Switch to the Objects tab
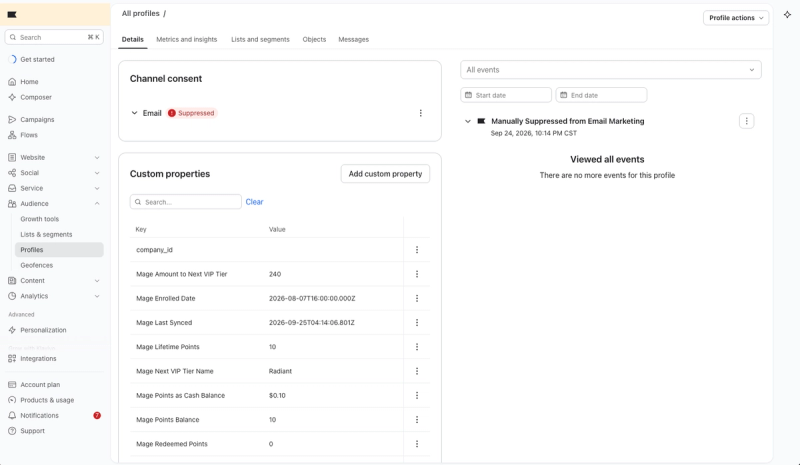800x465 pixels. [314, 39]
